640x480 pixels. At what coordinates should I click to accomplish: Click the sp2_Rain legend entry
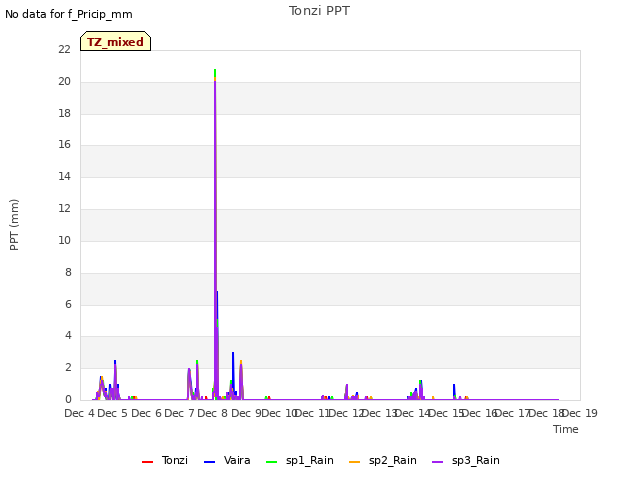(383, 460)
